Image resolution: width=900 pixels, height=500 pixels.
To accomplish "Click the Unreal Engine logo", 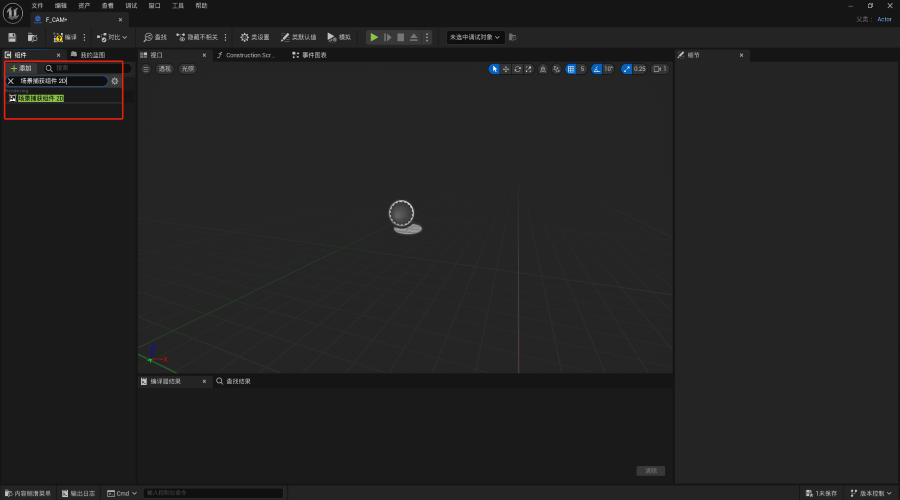I will pyautogui.click(x=13, y=13).
